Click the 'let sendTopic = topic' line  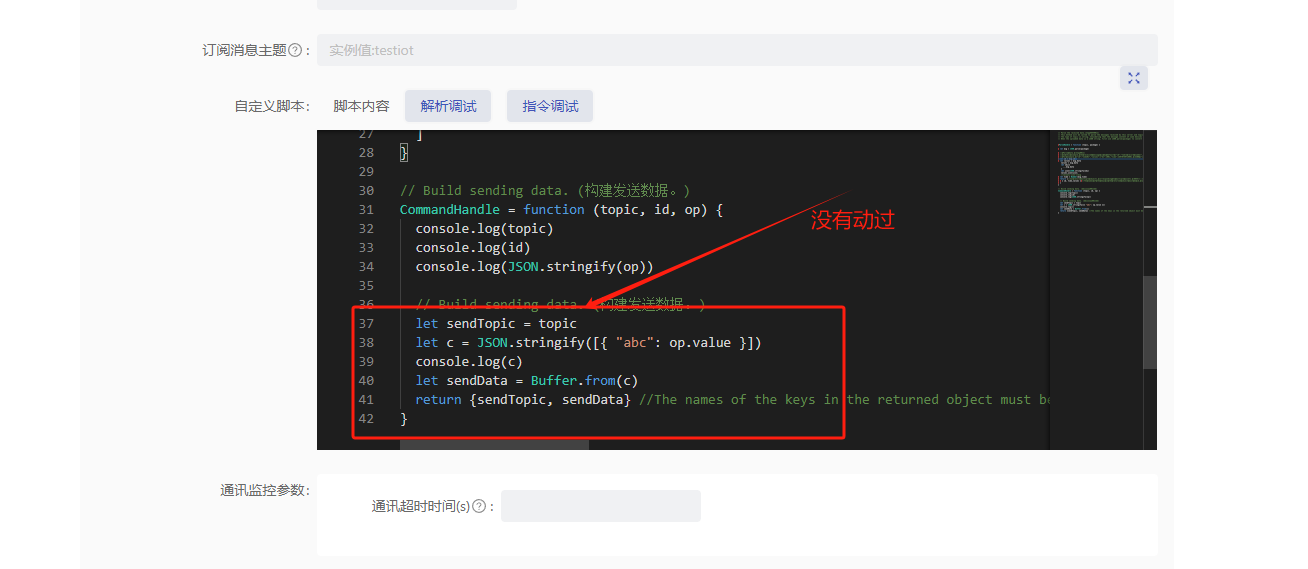click(496, 323)
